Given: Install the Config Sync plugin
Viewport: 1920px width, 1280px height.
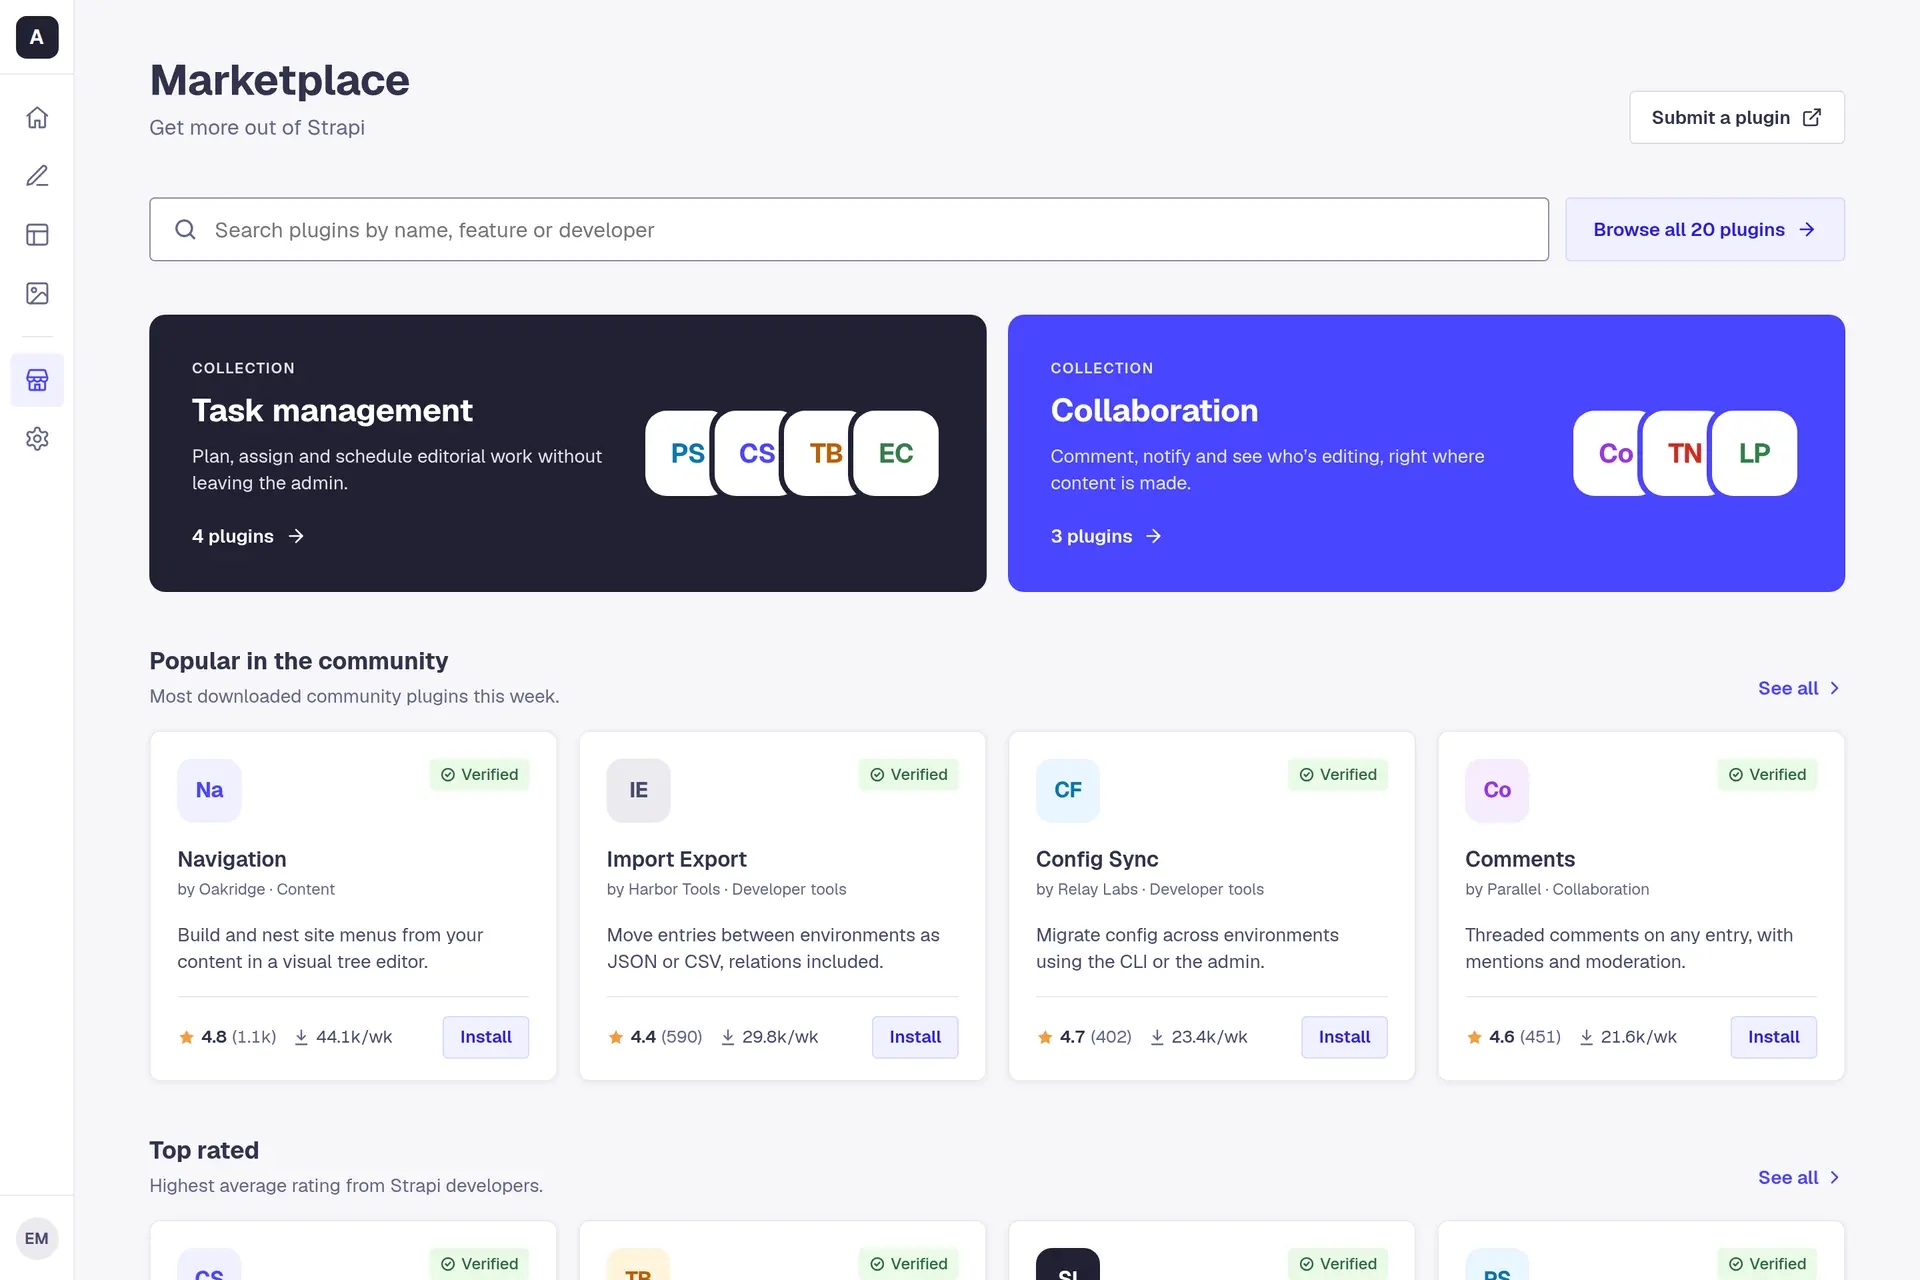Looking at the screenshot, I should click(1344, 1037).
